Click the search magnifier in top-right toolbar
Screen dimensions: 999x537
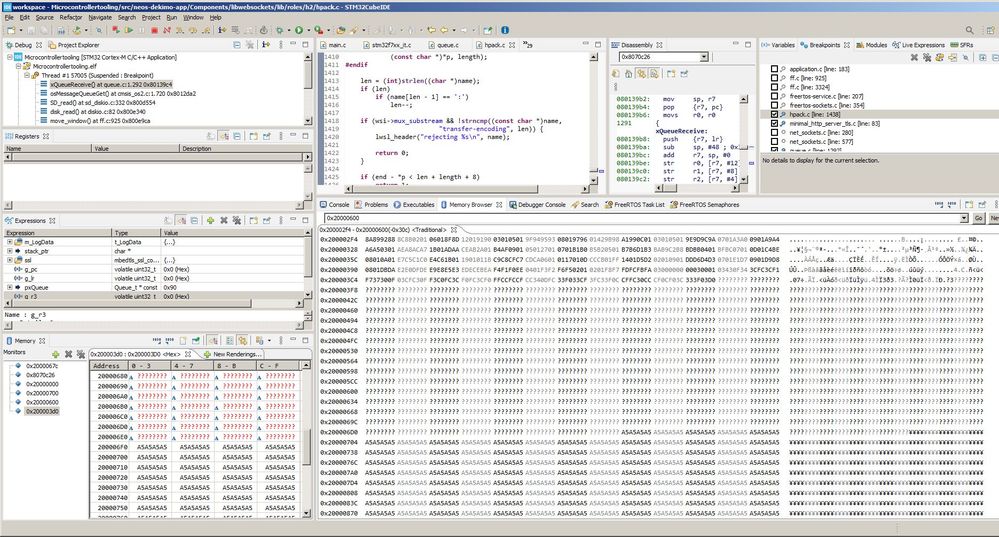coord(970,30)
